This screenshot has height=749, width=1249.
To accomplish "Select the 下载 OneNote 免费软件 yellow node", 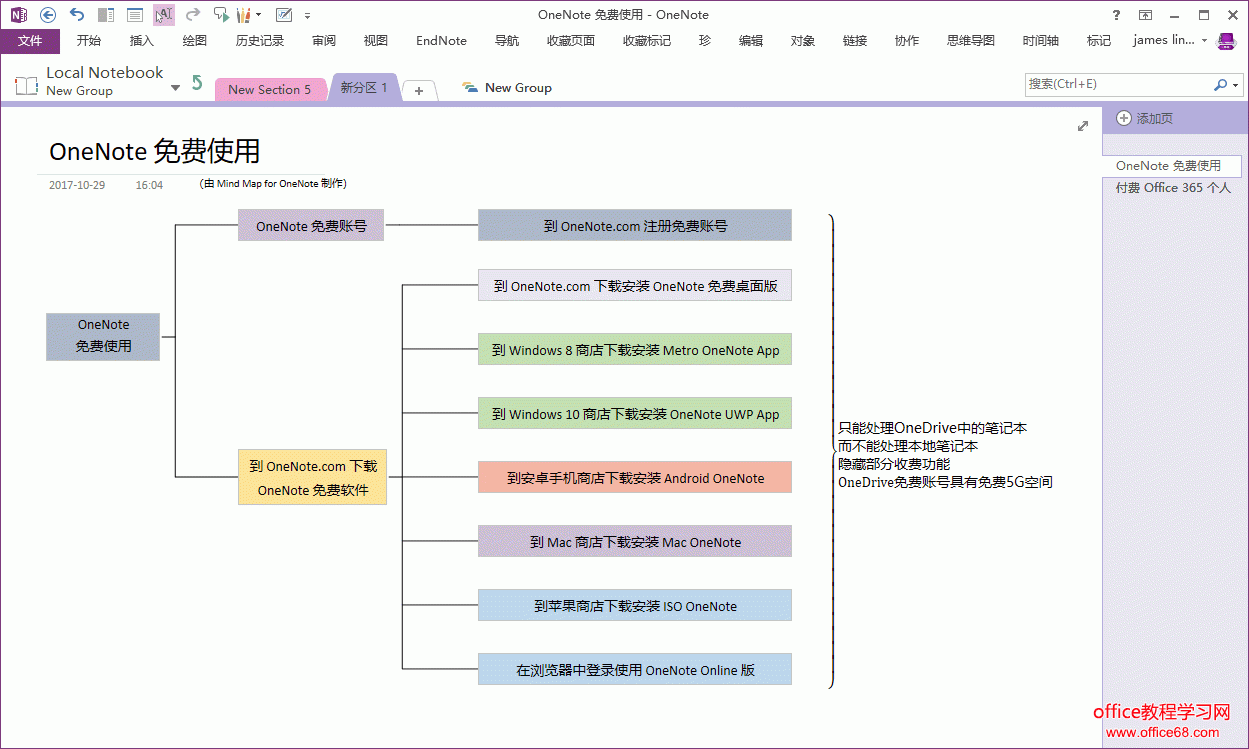I will [312, 477].
